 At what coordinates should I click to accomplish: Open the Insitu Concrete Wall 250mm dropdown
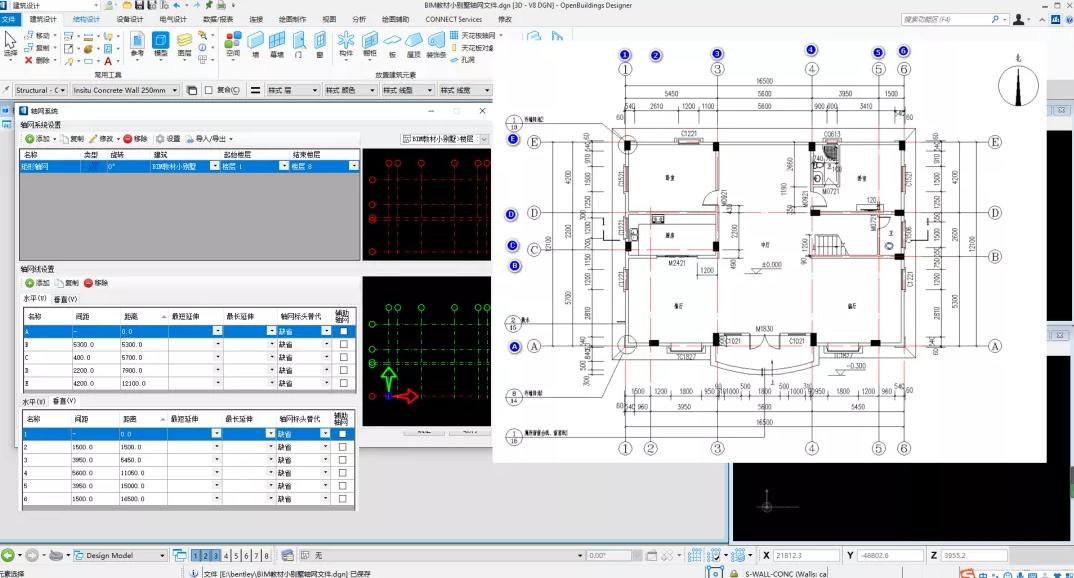125,90
